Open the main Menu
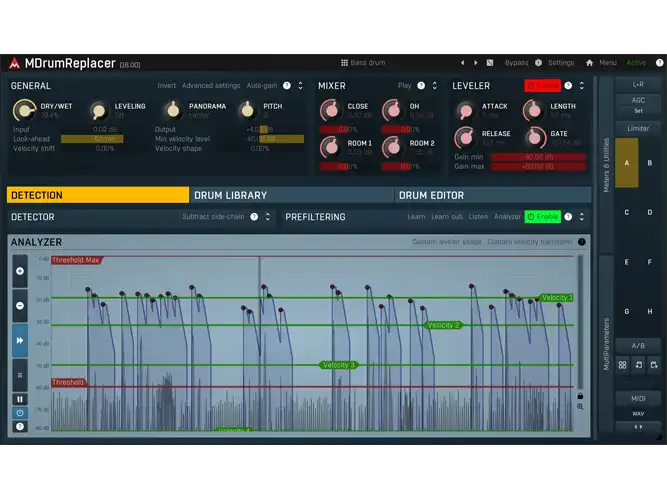This screenshot has height=500, width=667. (x=608, y=63)
